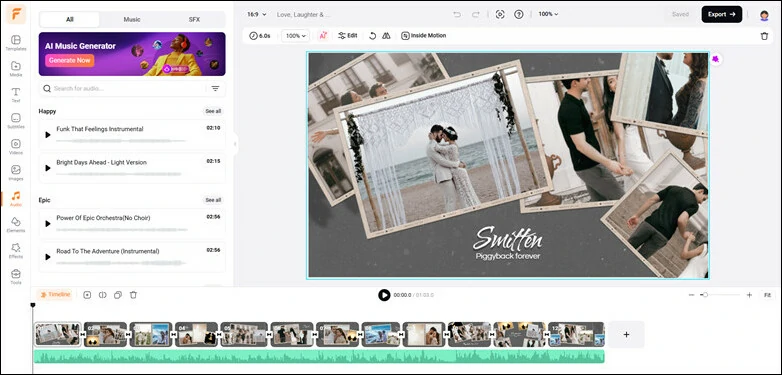Open the Edit adjustments button
Viewport: 782px width, 375px height.
348,35
